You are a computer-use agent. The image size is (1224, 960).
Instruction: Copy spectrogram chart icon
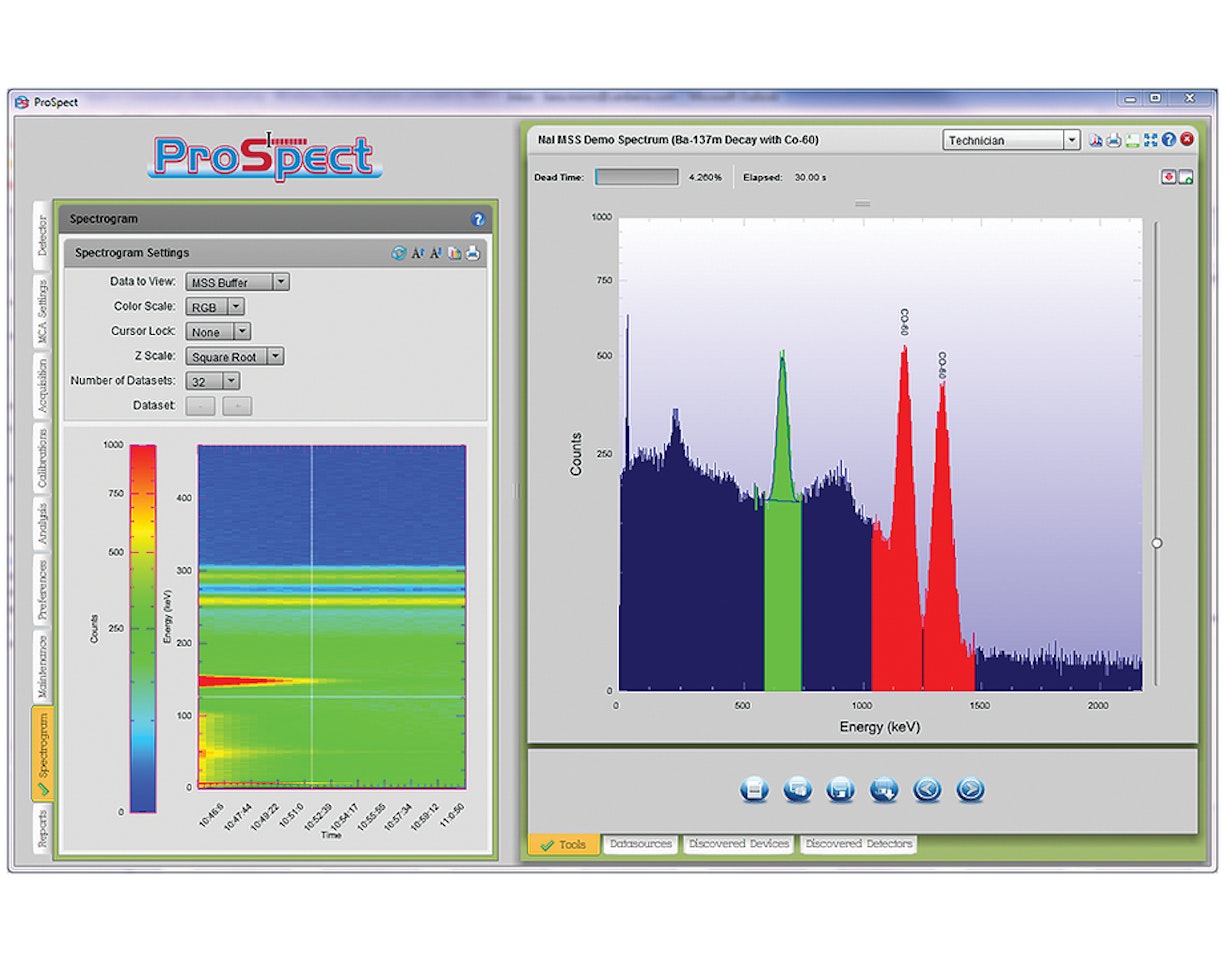coord(454,253)
